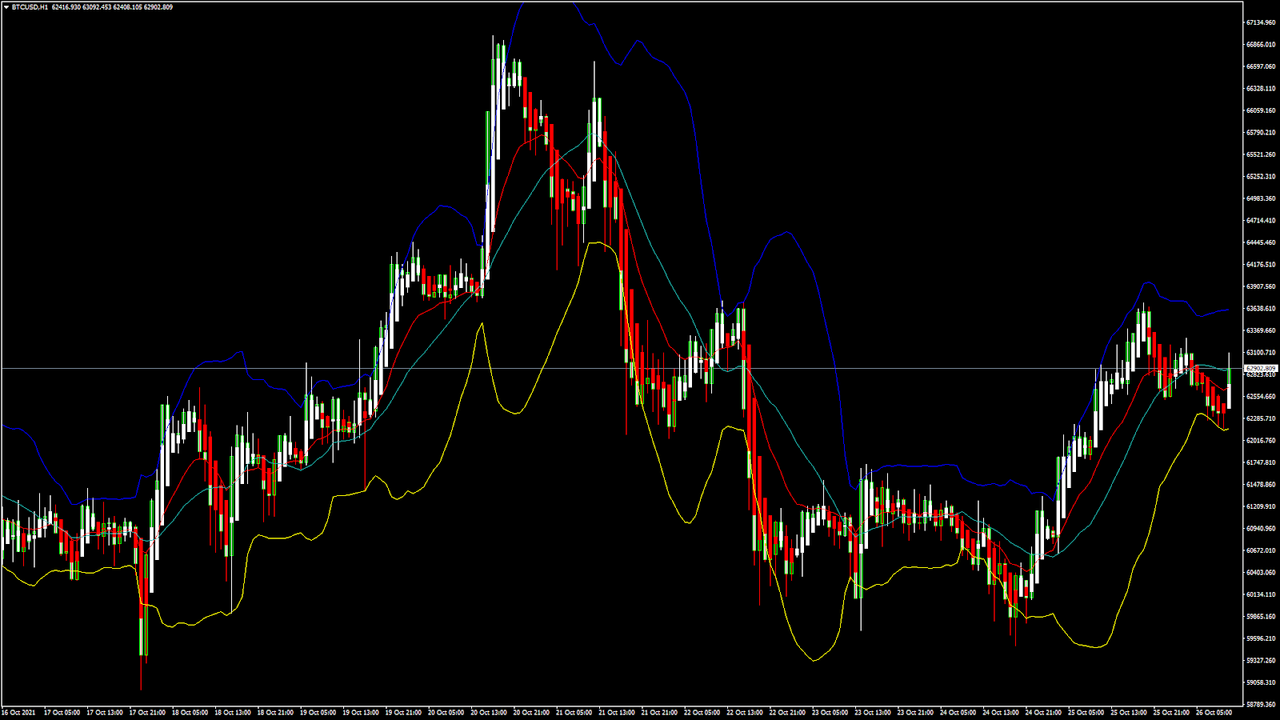Click the 59058.310 price axis label
The width and height of the screenshot is (1280, 720).
click(1261, 682)
